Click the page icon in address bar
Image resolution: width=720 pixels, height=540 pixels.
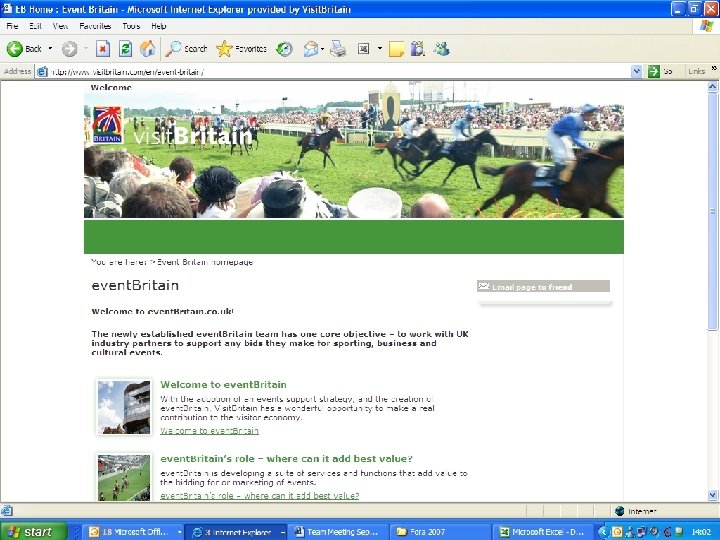click(x=42, y=72)
